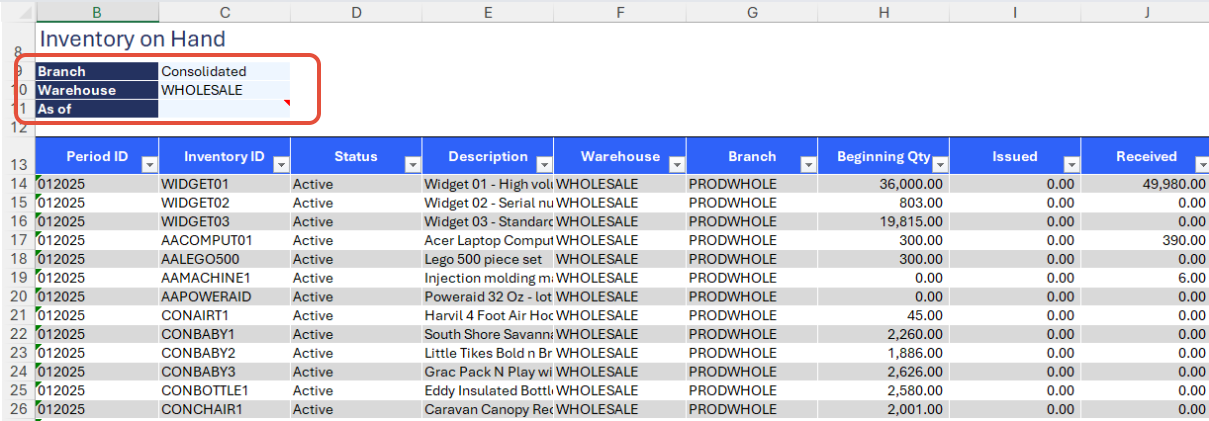The height and width of the screenshot is (421, 1209).
Task: Select the AACOMPUT01 inventory ID cell
Action: pyautogui.click(x=224, y=240)
